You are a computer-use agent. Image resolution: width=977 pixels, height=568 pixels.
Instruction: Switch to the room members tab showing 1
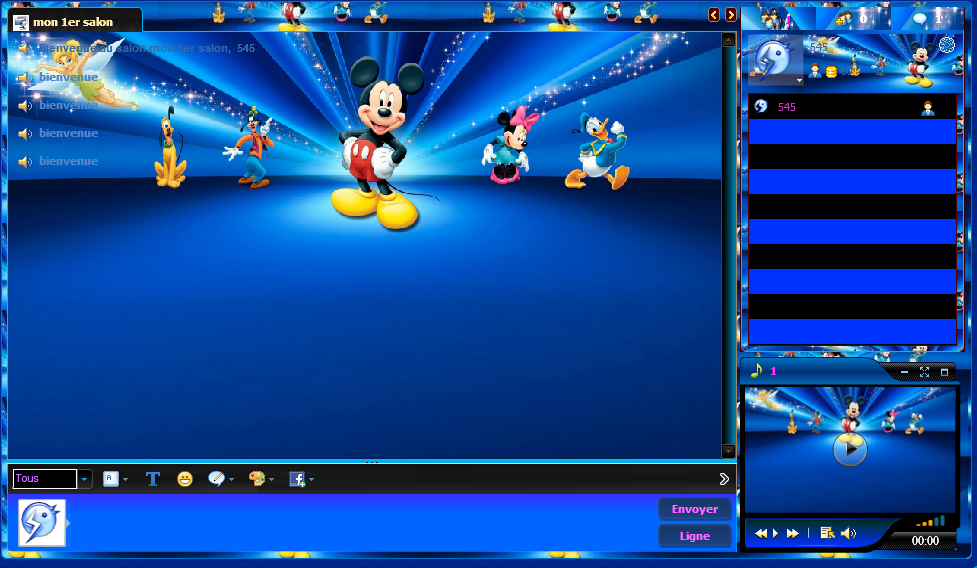(x=777, y=19)
